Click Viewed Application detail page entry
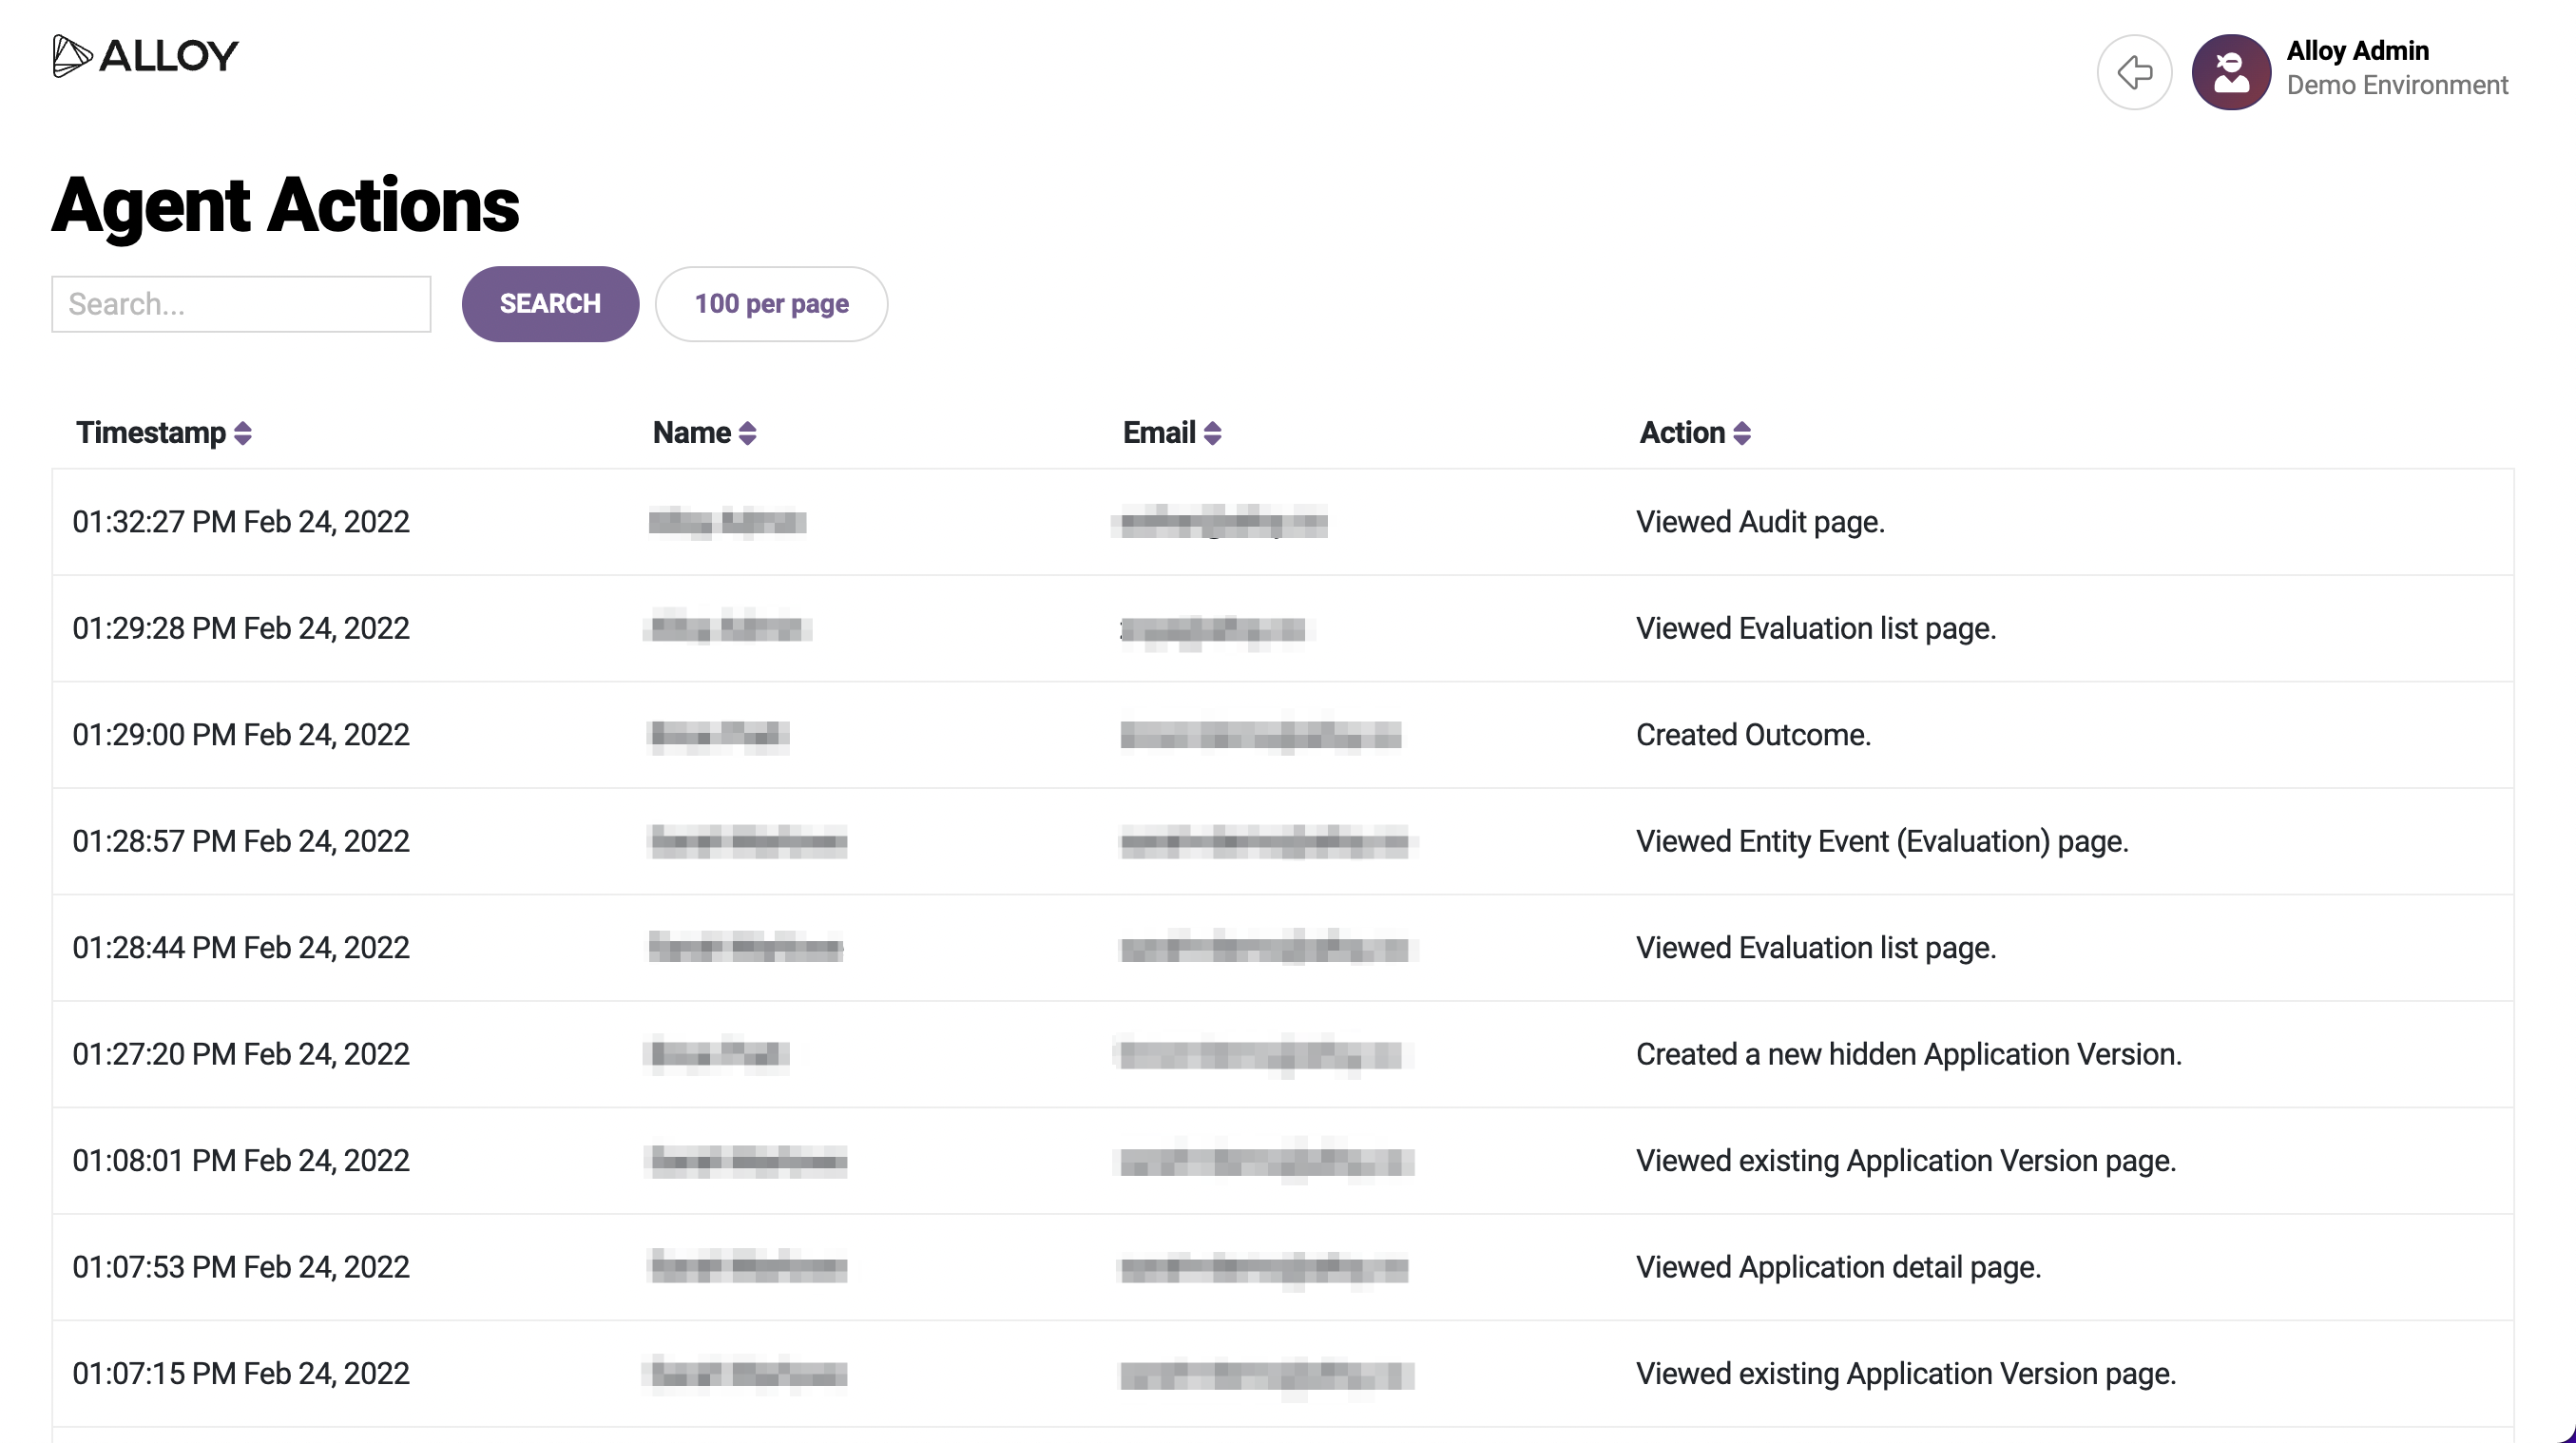Image resolution: width=2576 pixels, height=1443 pixels. coord(1837,1267)
